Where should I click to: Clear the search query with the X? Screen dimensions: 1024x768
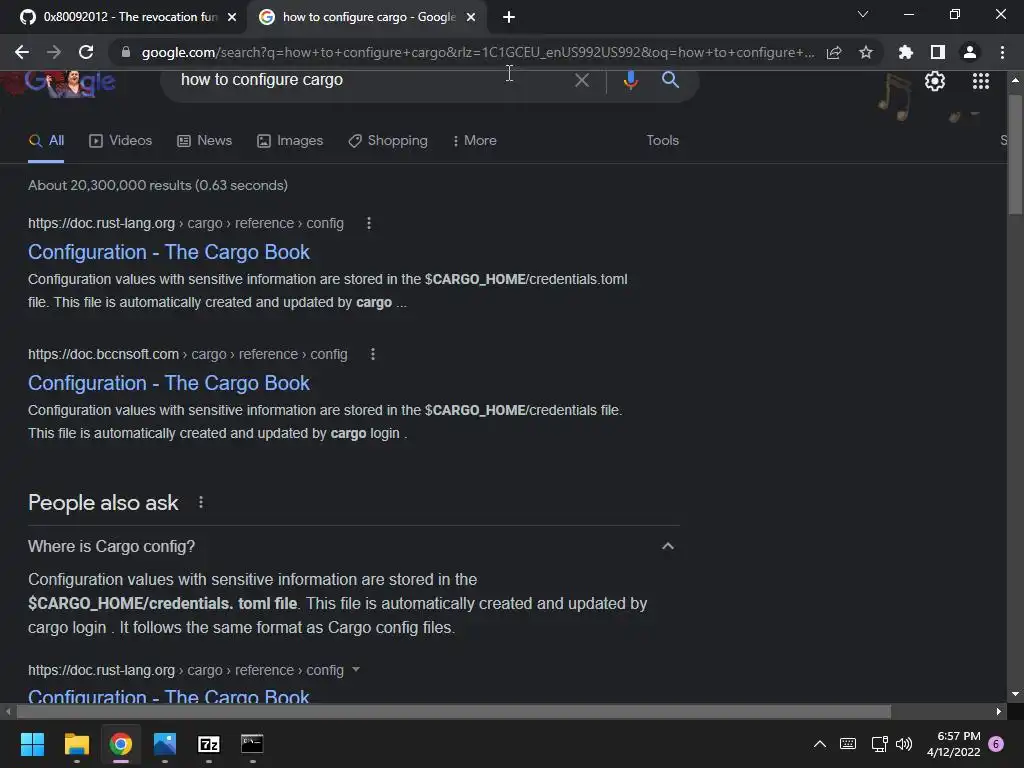tap(582, 80)
